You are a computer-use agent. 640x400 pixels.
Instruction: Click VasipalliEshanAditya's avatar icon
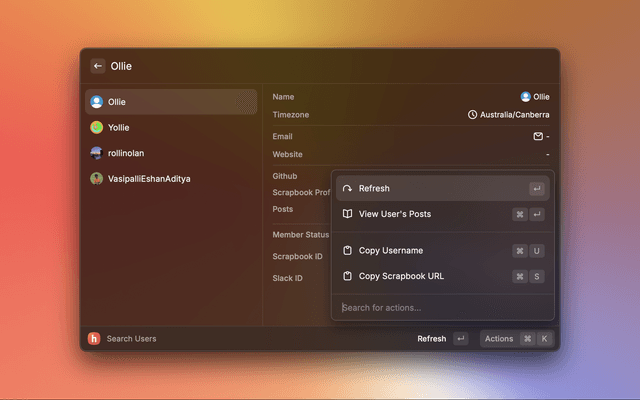click(97, 179)
